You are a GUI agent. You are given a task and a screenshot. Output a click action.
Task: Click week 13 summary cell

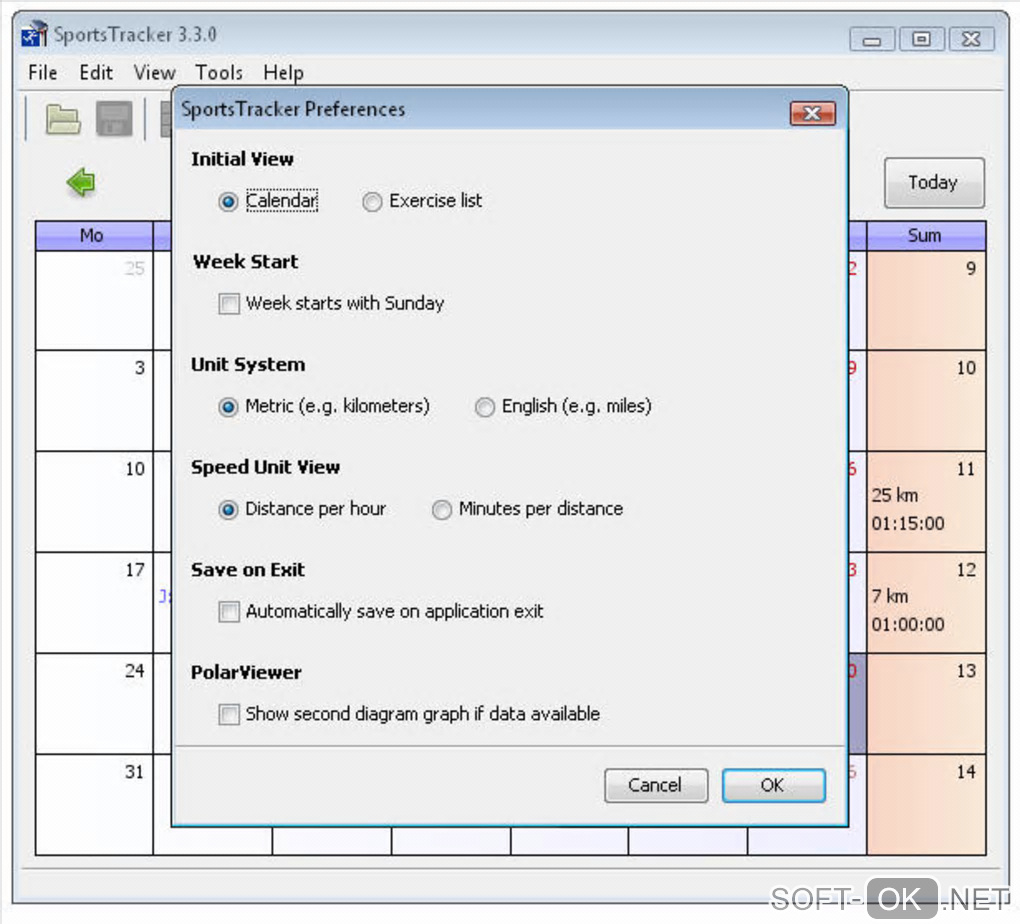(x=926, y=703)
